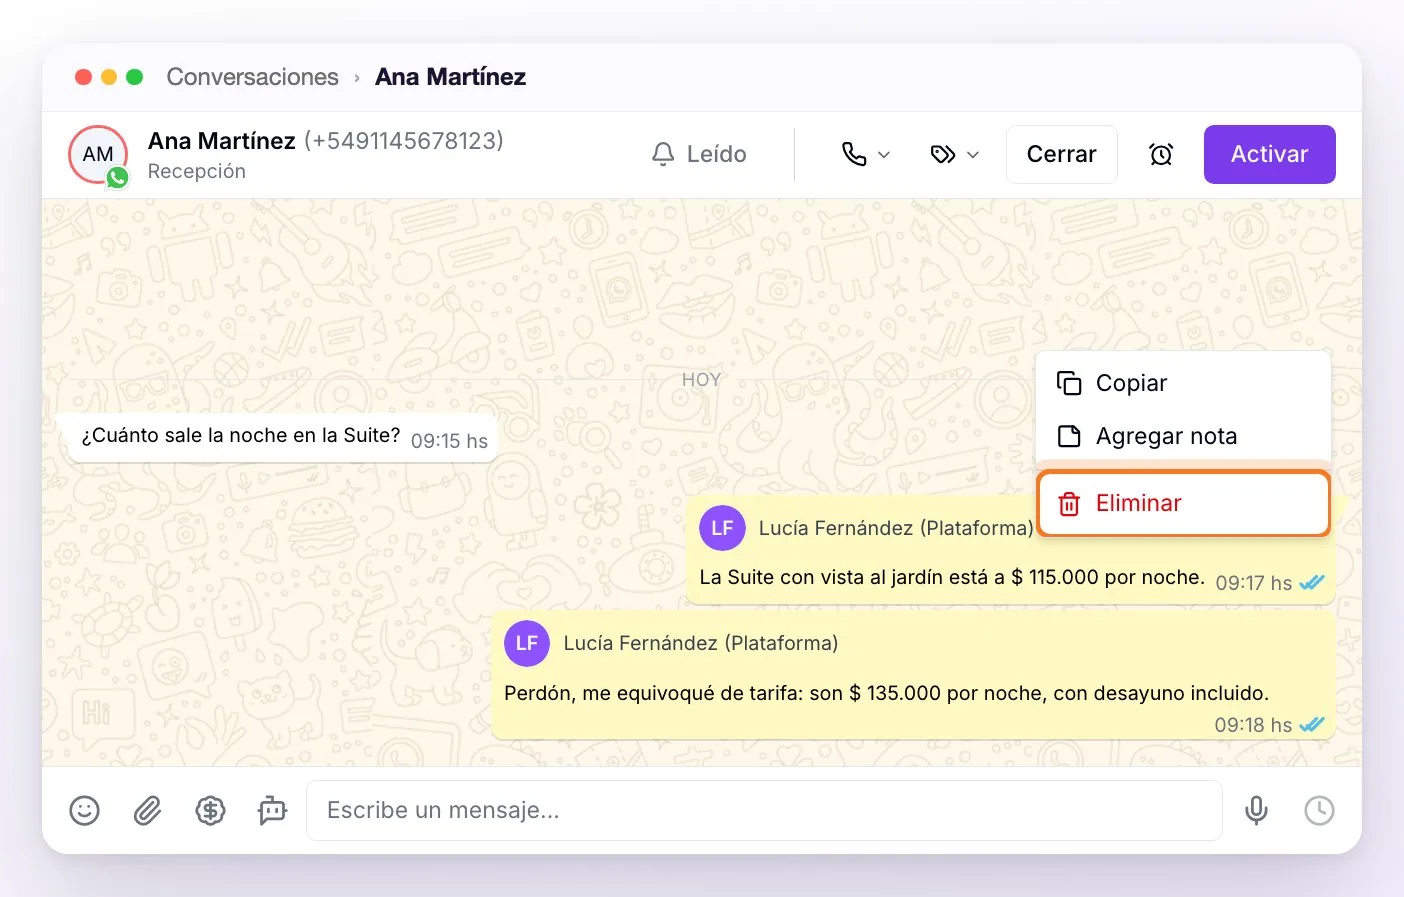Attach a file with the paperclip icon
1404x897 pixels.
click(x=147, y=810)
